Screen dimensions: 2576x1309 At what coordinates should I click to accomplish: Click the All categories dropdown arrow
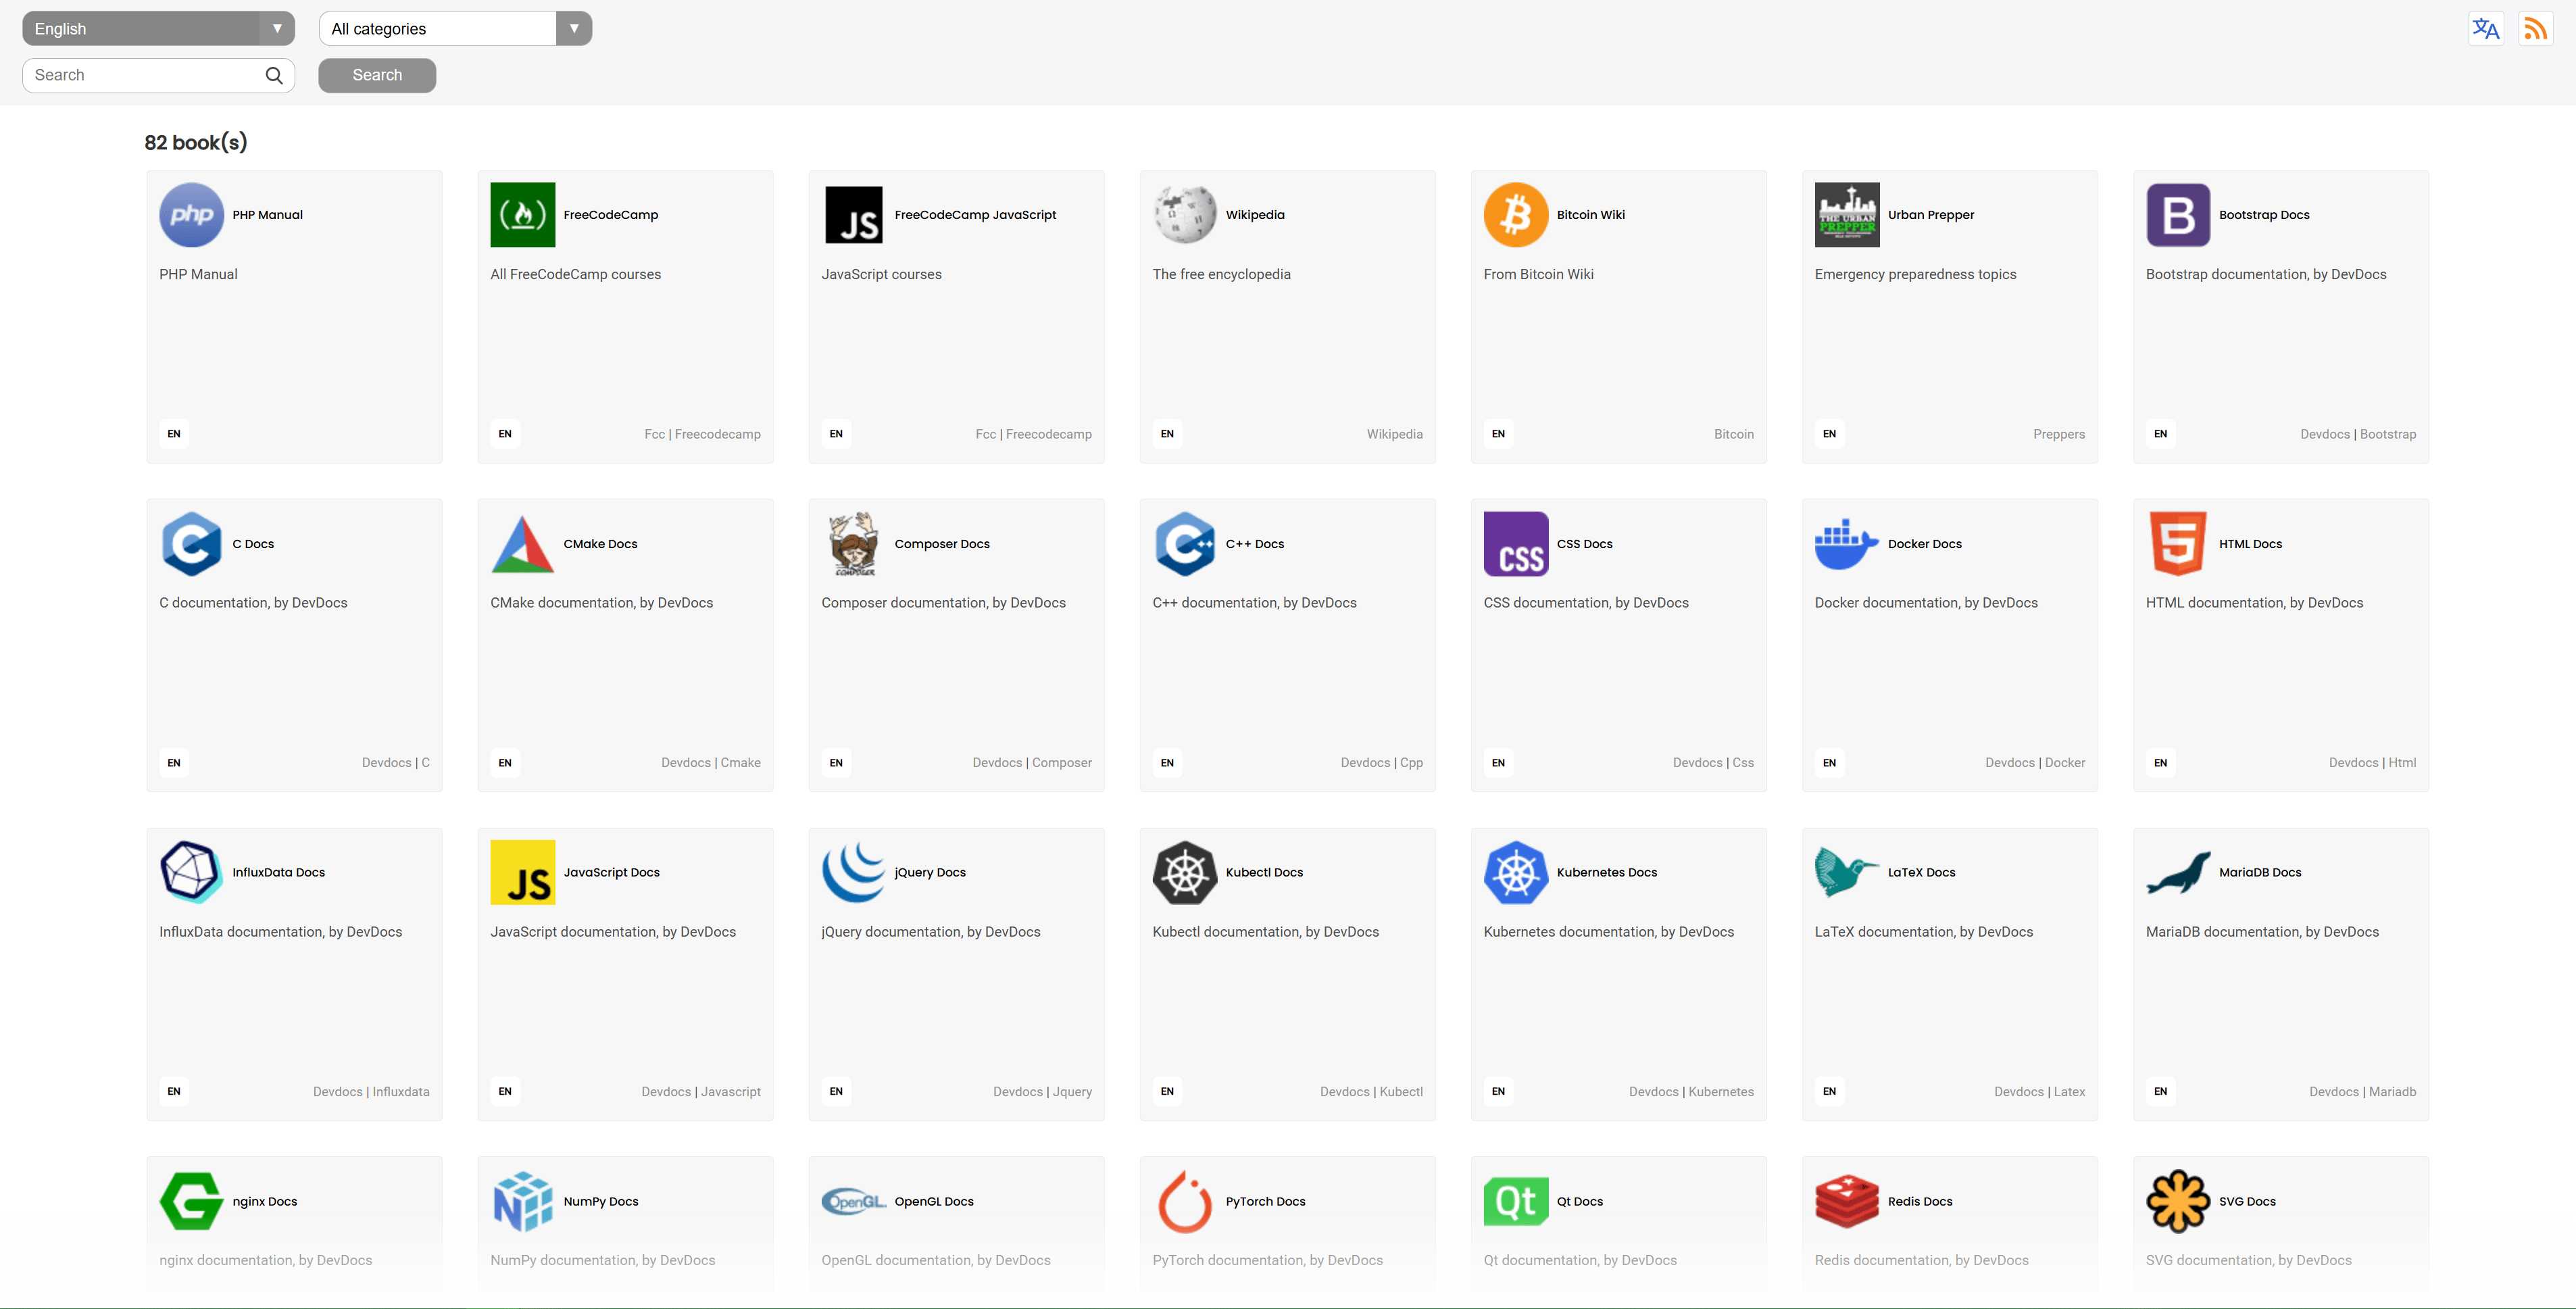(574, 29)
